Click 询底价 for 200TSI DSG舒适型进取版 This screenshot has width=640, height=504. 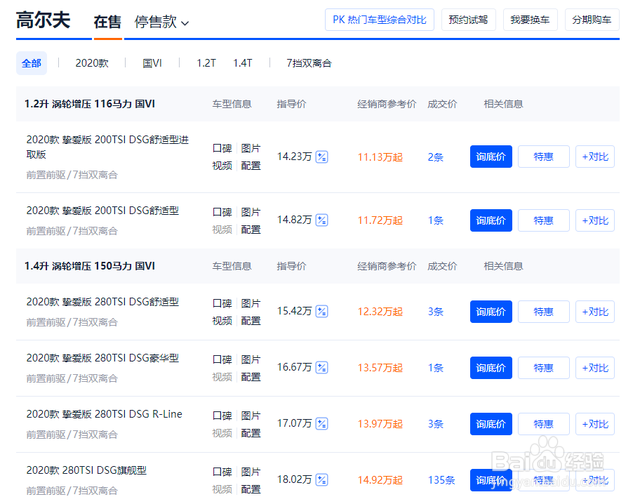click(491, 157)
